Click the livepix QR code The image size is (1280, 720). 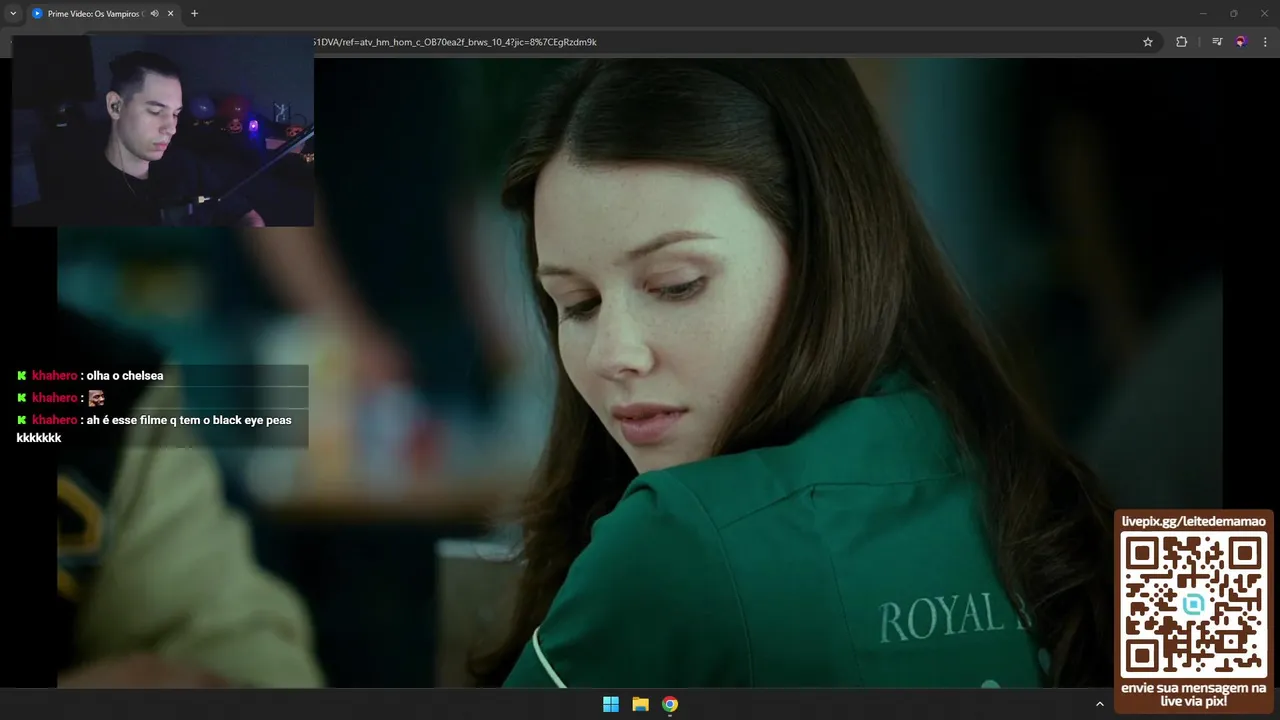[x=1193, y=605]
